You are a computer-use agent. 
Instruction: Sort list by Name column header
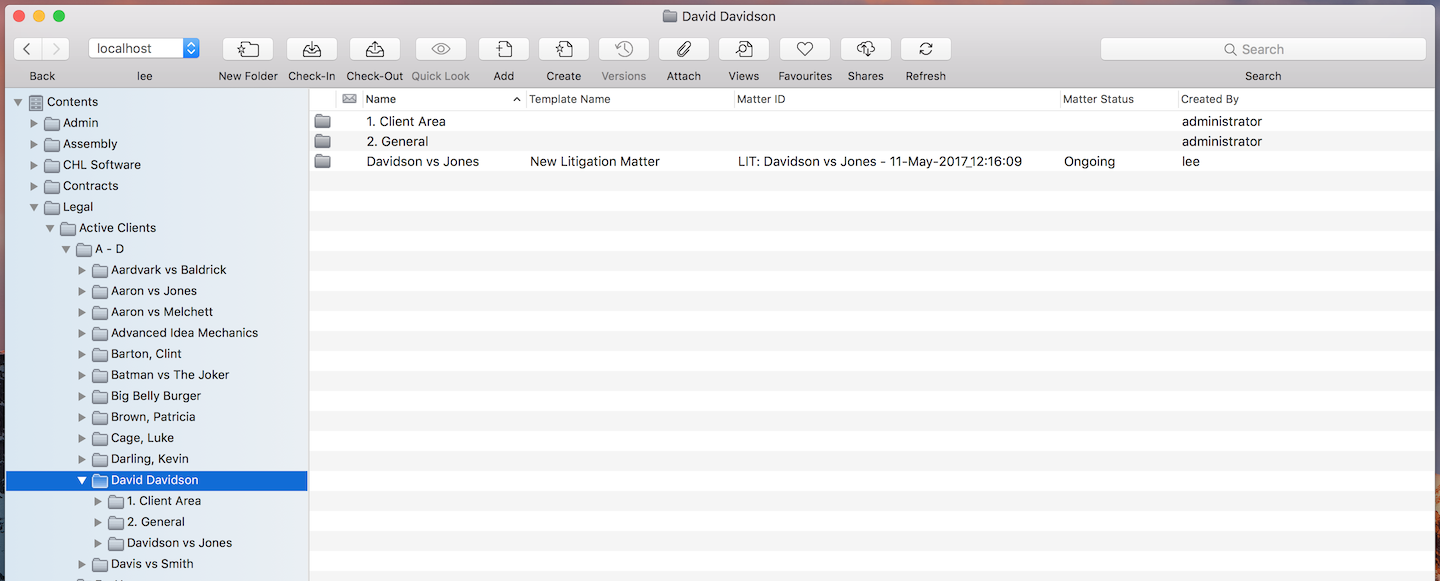pos(440,99)
